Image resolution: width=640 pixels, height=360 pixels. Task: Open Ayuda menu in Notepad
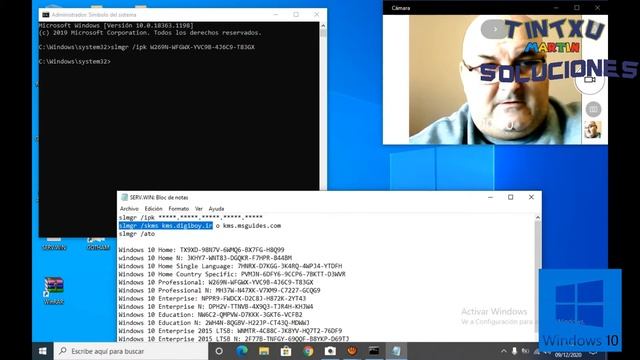[216, 209]
